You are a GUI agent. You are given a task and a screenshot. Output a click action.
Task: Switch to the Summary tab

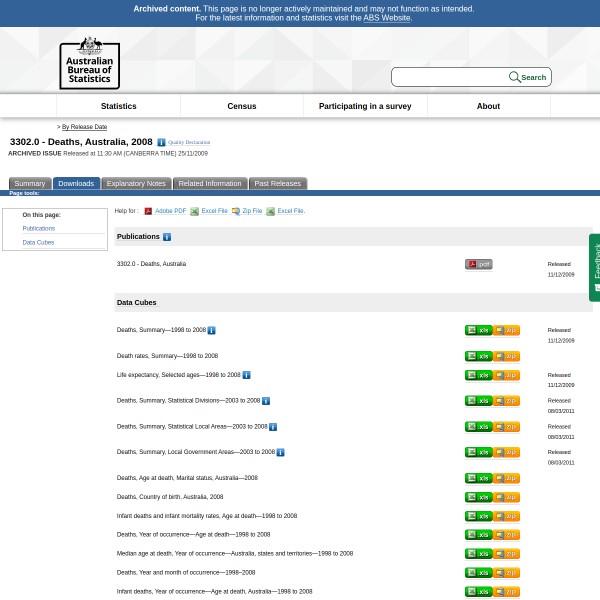click(29, 184)
